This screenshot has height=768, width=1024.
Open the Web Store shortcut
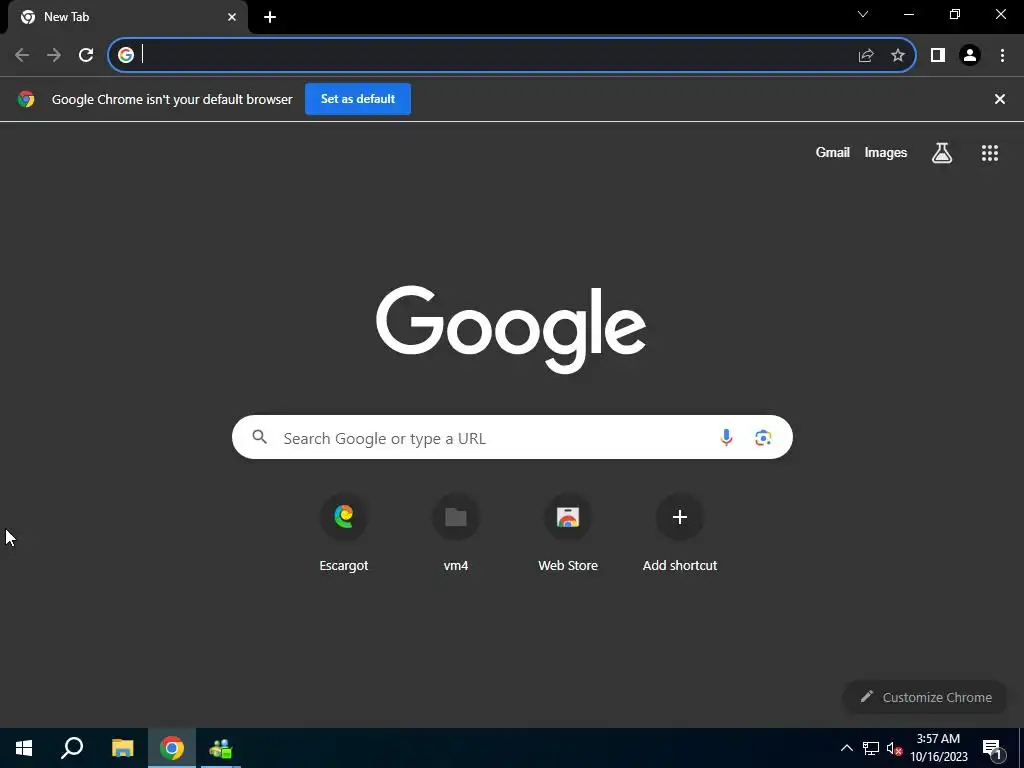pos(568,534)
